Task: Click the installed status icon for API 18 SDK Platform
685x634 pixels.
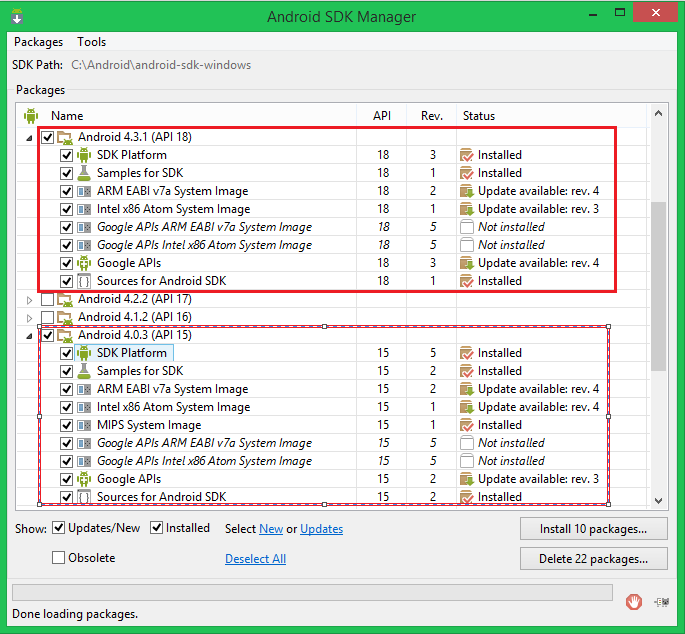Action: click(467, 155)
